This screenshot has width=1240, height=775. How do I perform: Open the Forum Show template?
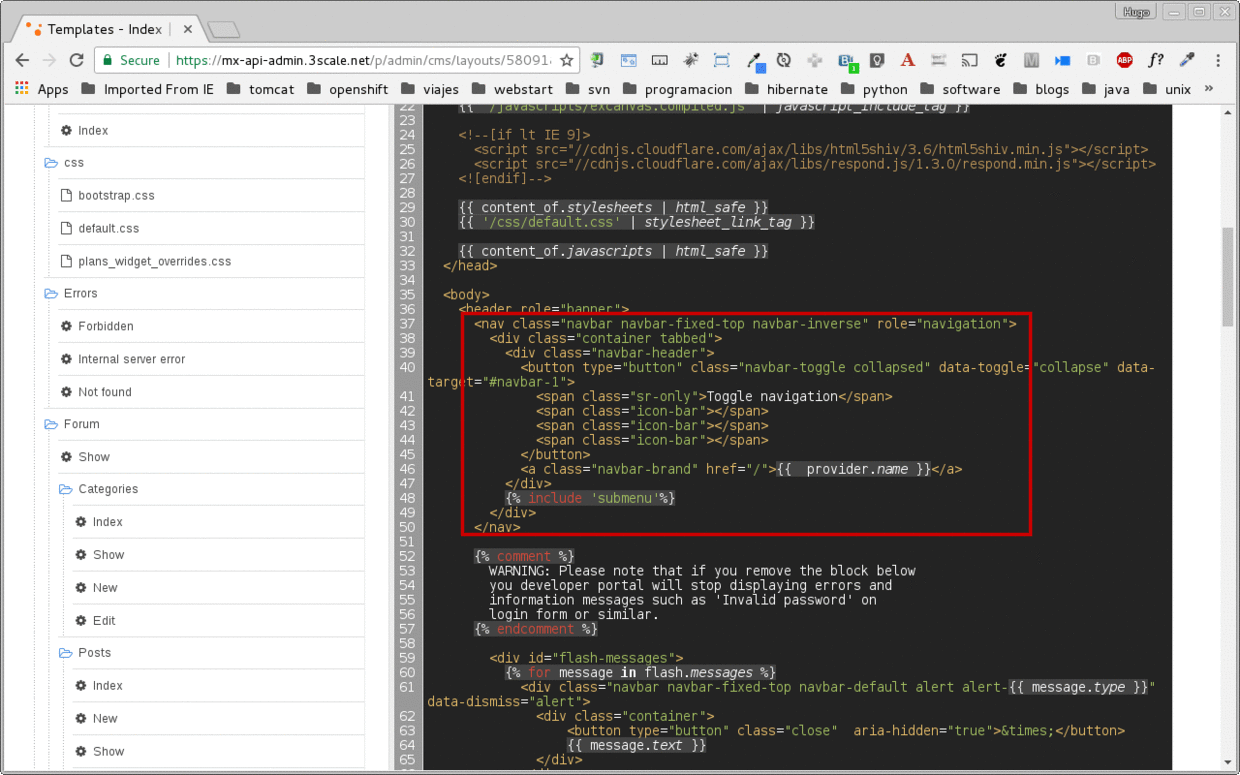pos(94,457)
